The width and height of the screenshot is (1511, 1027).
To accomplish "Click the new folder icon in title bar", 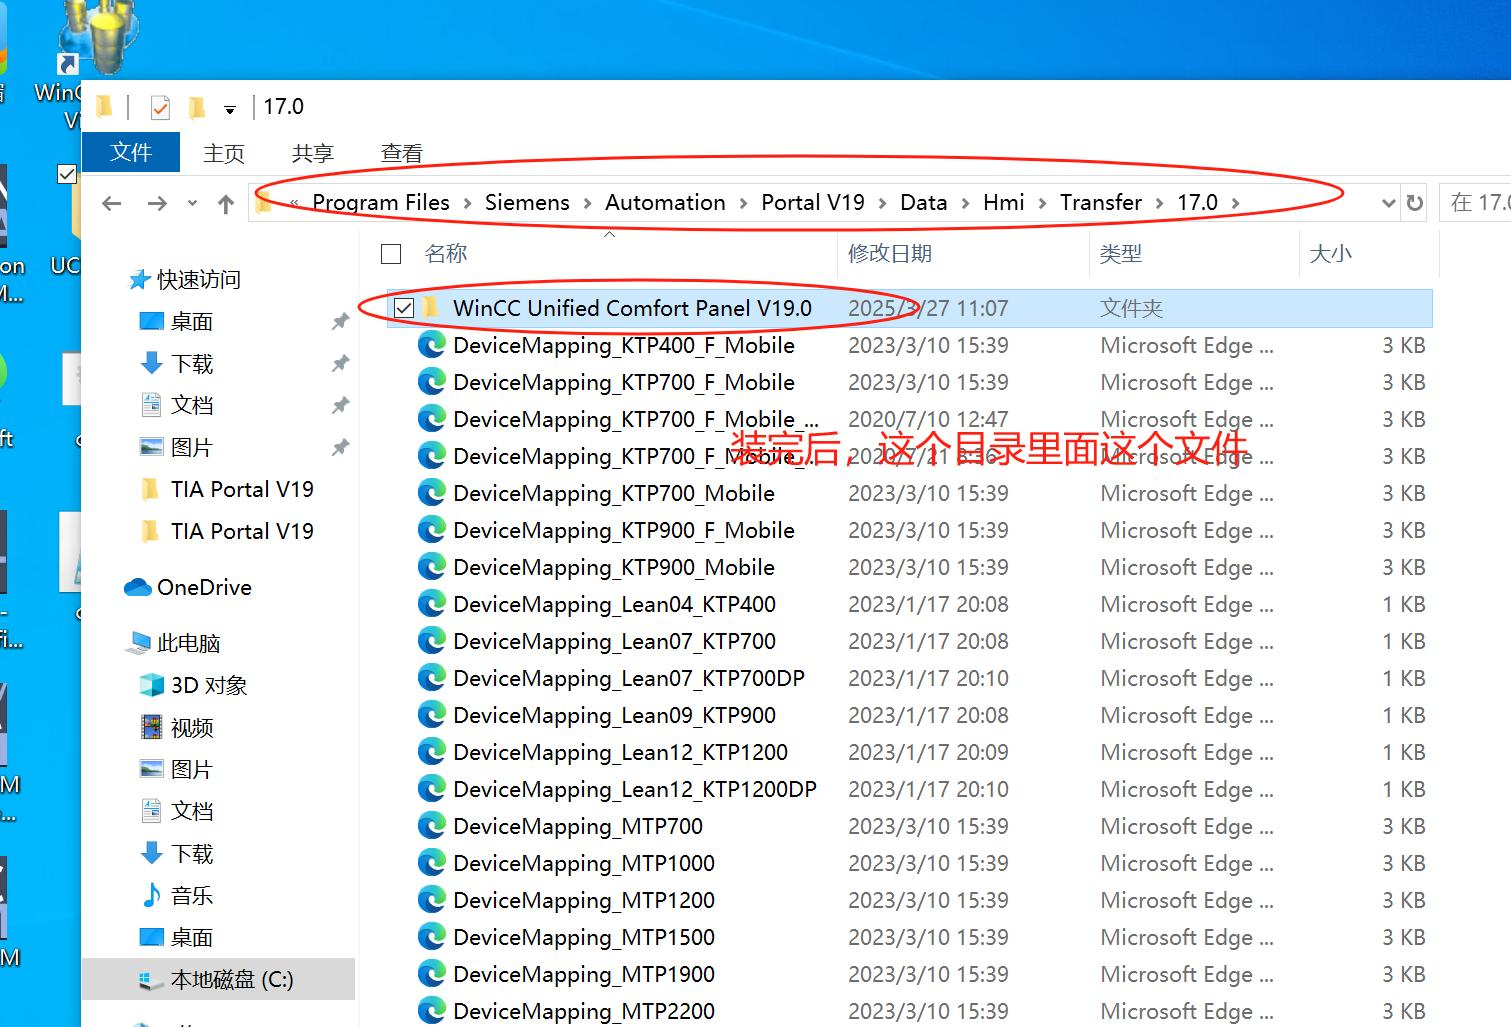I will [x=197, y=107].
